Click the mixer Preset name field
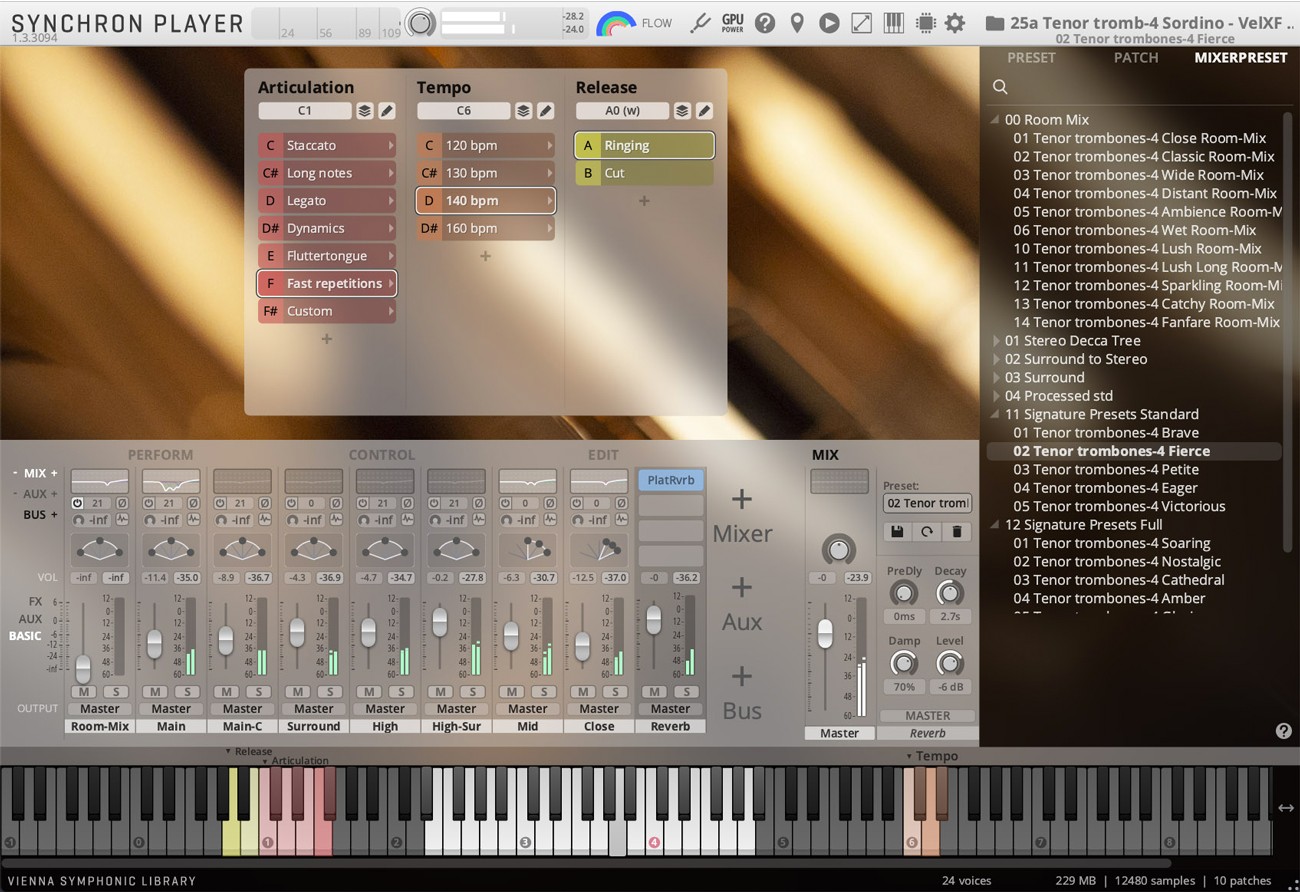This screenshot has width=1300, height=892. point(927,503)
